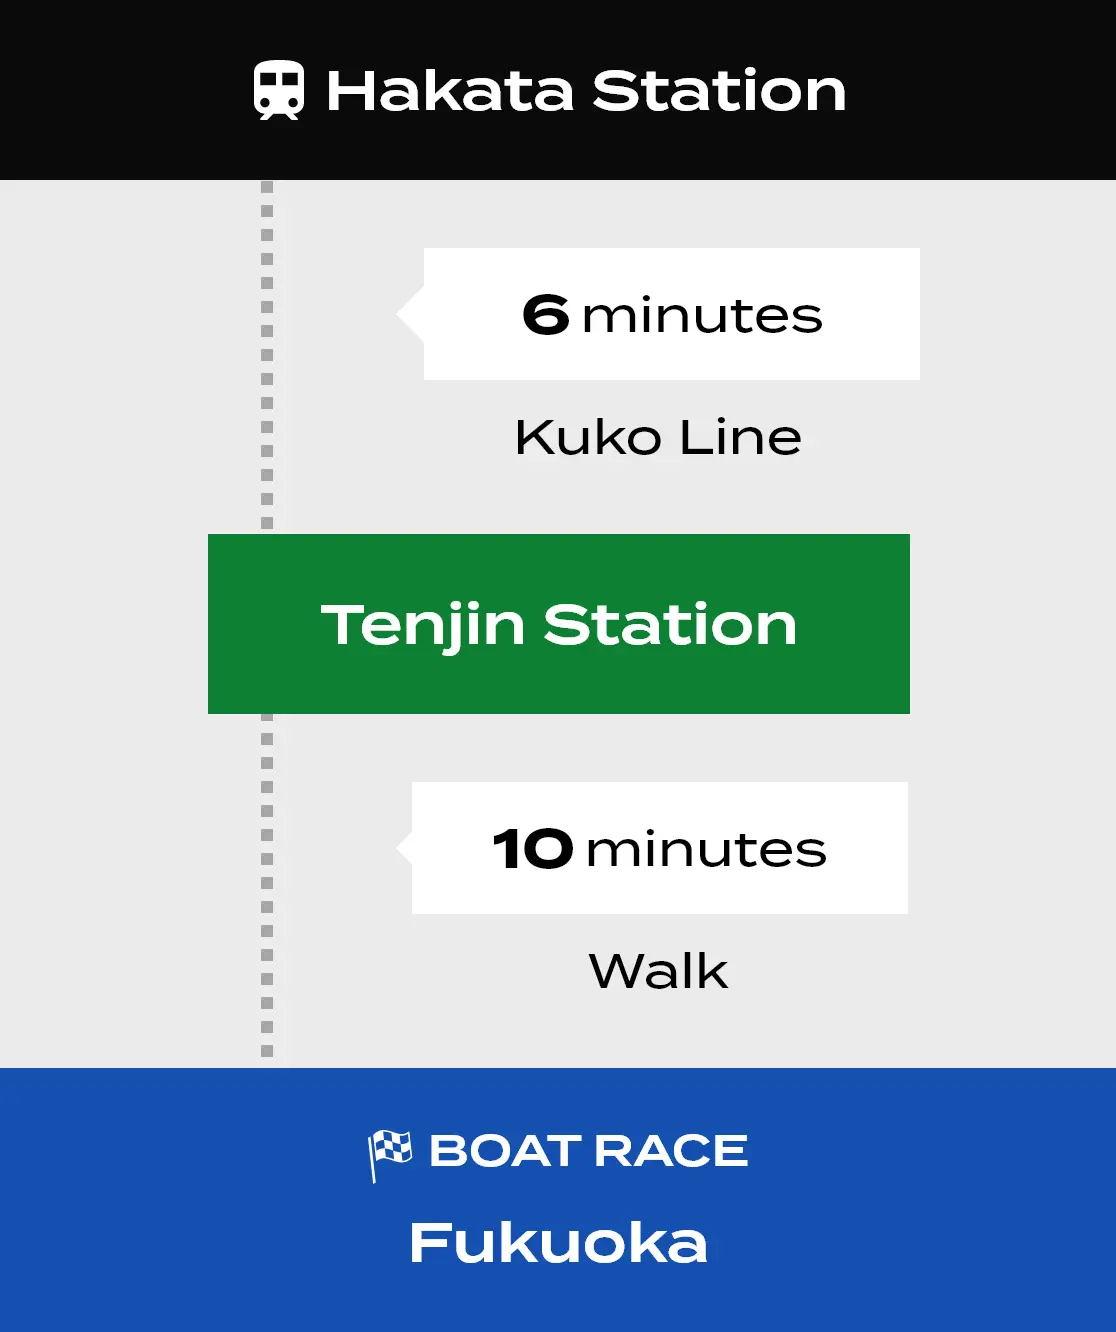Click the checkered flag icon
Screen dimensions: 1116x1332
[390, 1154]
